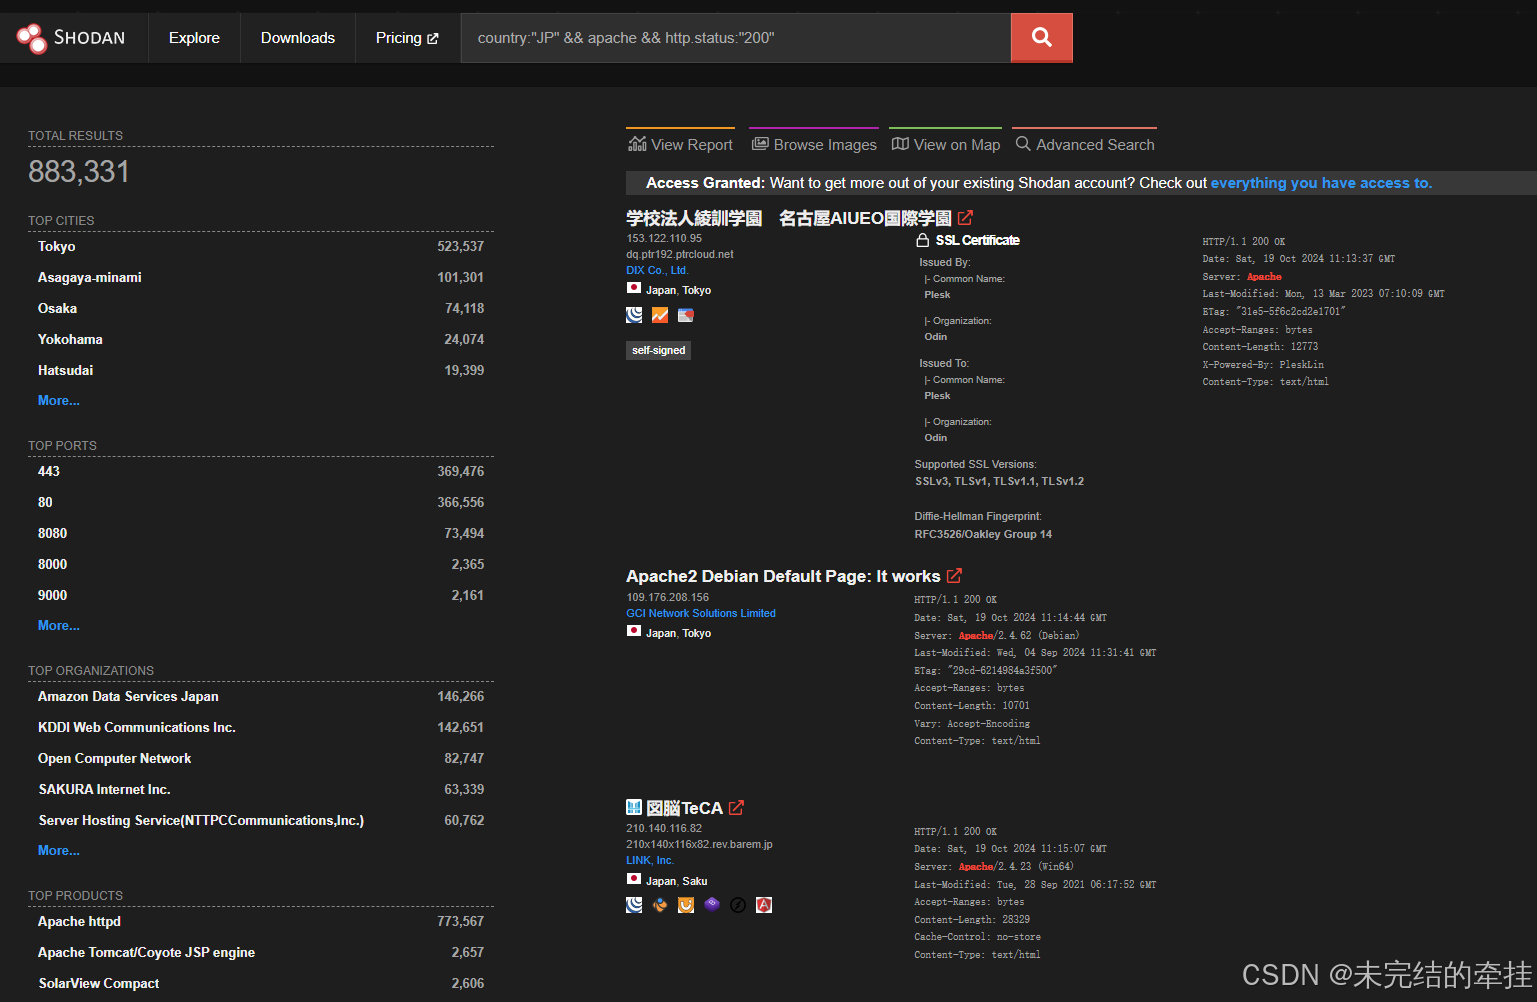Click the jQuery icon under 153.122.110.95 result
The height and width of the screenshot is (1002, 1537).
tap(634, 315)
